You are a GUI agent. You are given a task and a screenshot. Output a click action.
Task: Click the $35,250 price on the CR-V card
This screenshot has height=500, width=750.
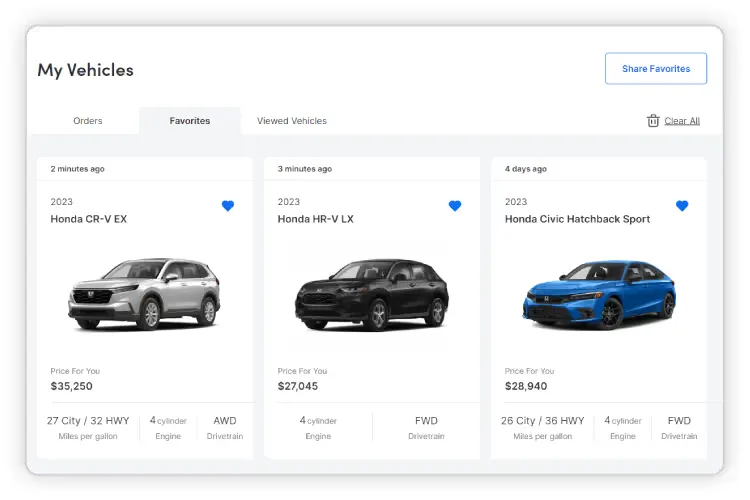(x=71, y=386)
